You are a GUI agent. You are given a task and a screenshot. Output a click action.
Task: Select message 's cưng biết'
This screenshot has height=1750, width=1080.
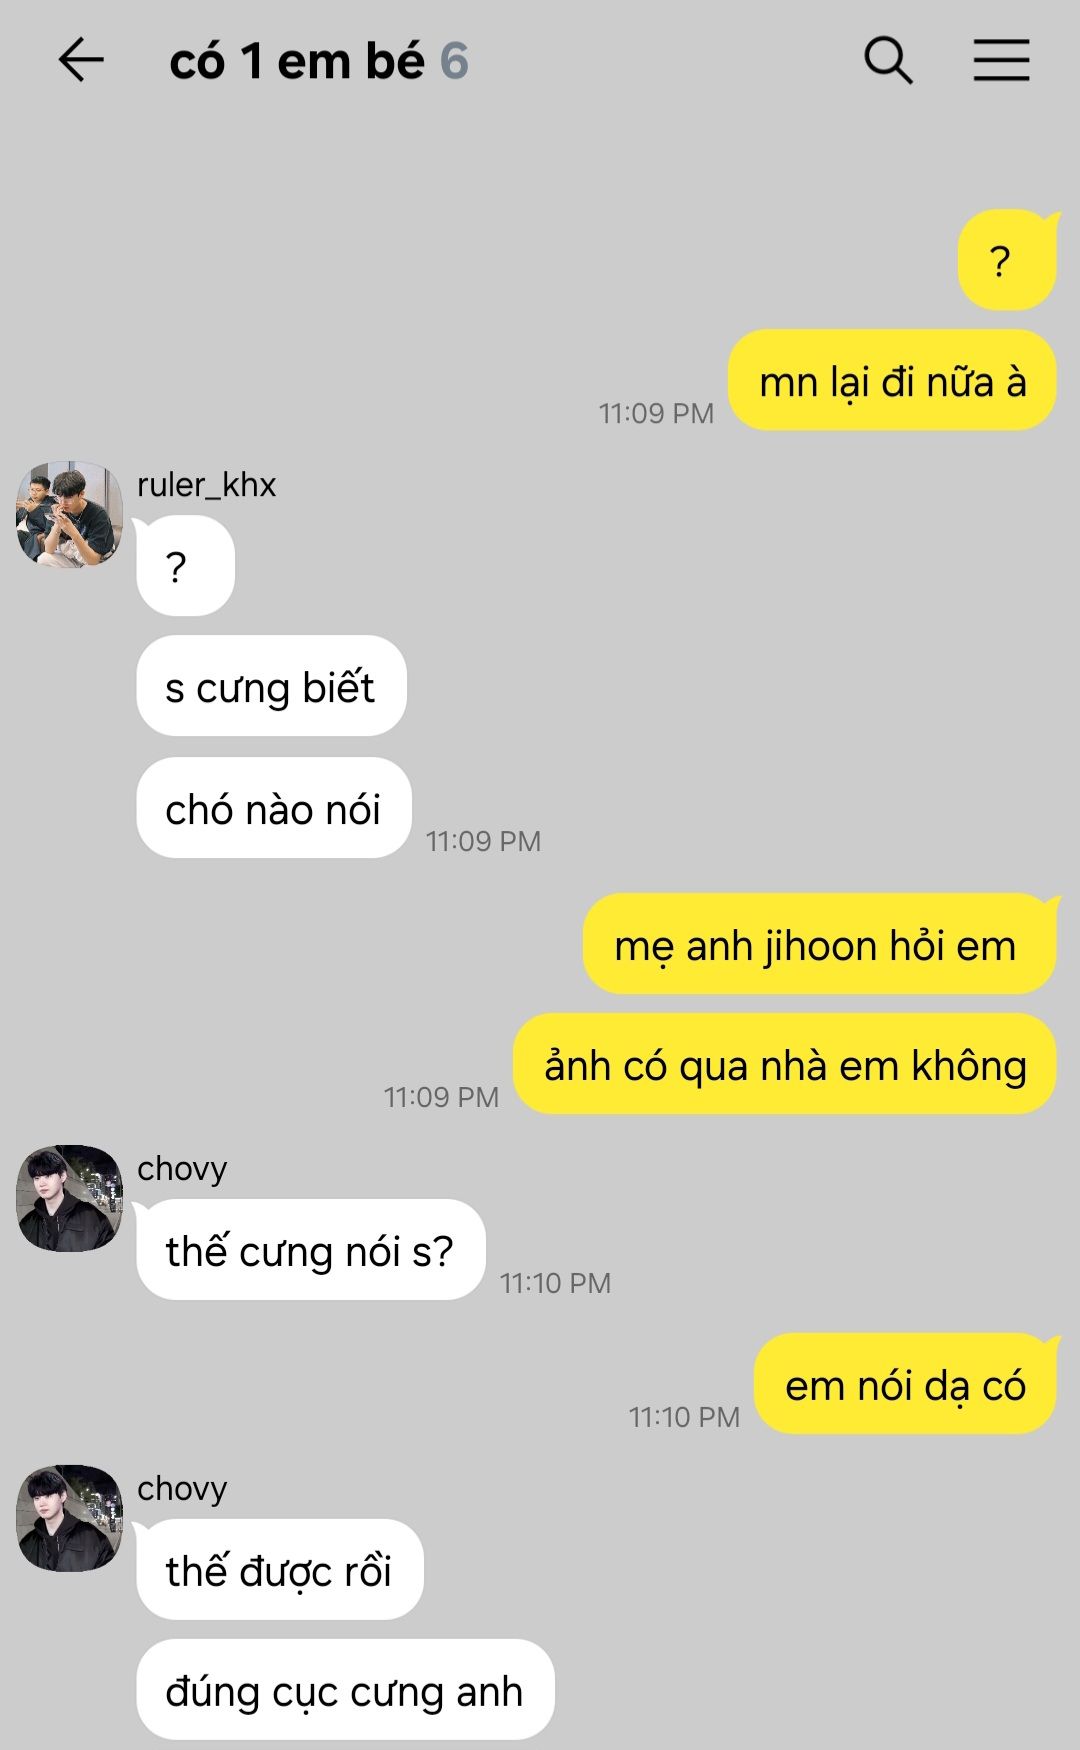click(x=271, y=686)
